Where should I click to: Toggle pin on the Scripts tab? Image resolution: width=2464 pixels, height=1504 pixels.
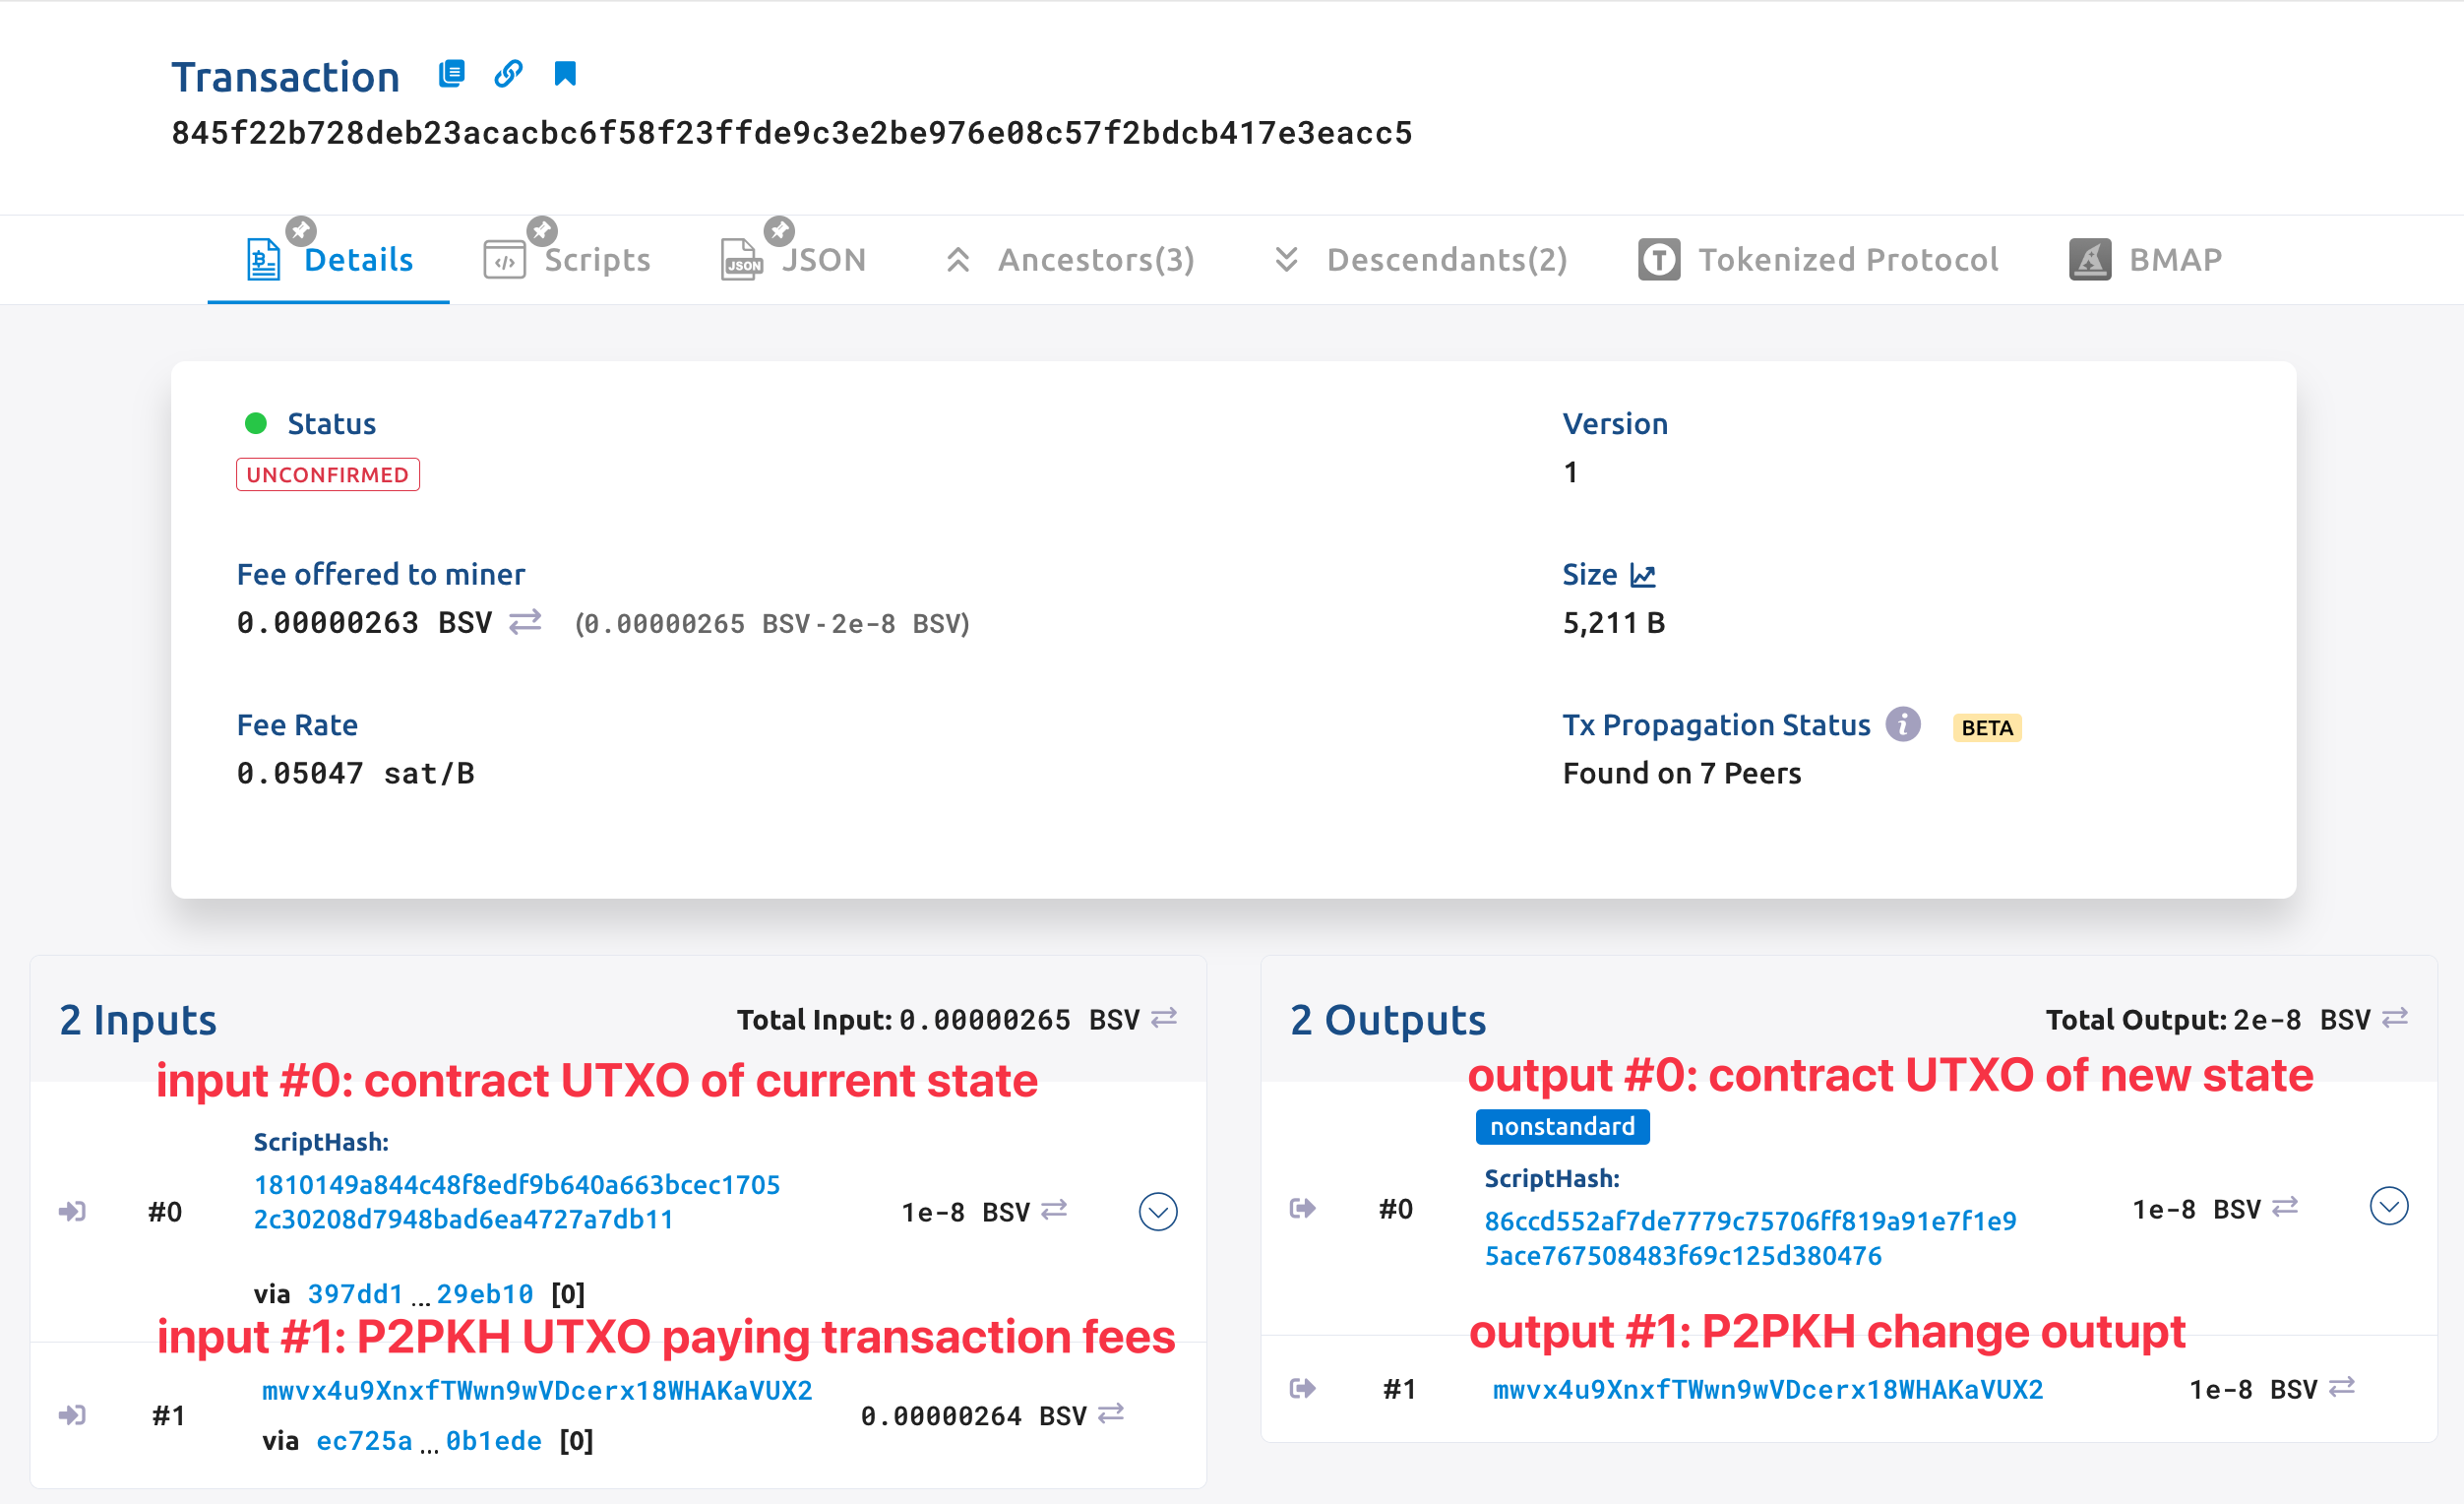(542, 230)
